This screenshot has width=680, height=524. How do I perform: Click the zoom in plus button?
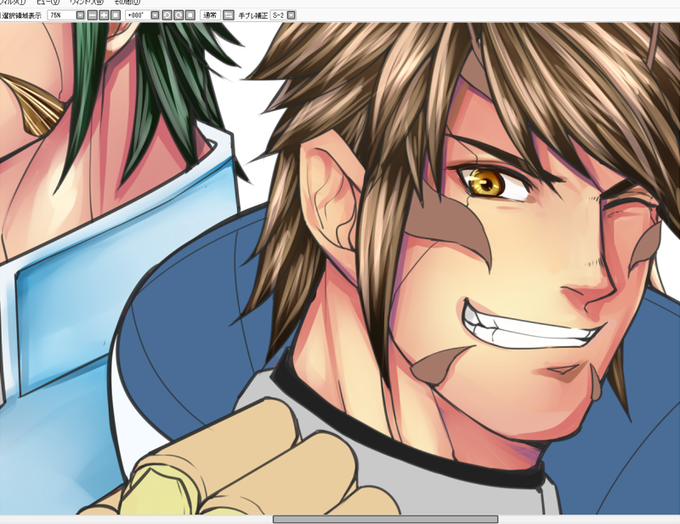[104, 15]
